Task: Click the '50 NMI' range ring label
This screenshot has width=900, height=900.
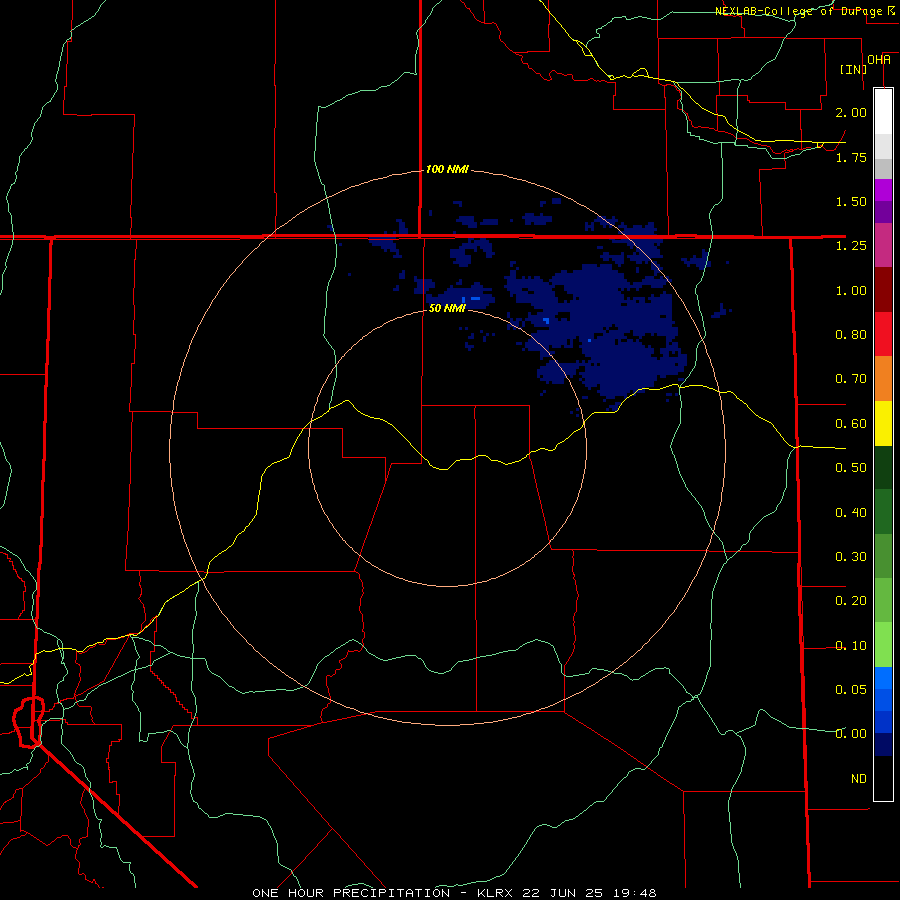Action: click(x=447, y=308)
